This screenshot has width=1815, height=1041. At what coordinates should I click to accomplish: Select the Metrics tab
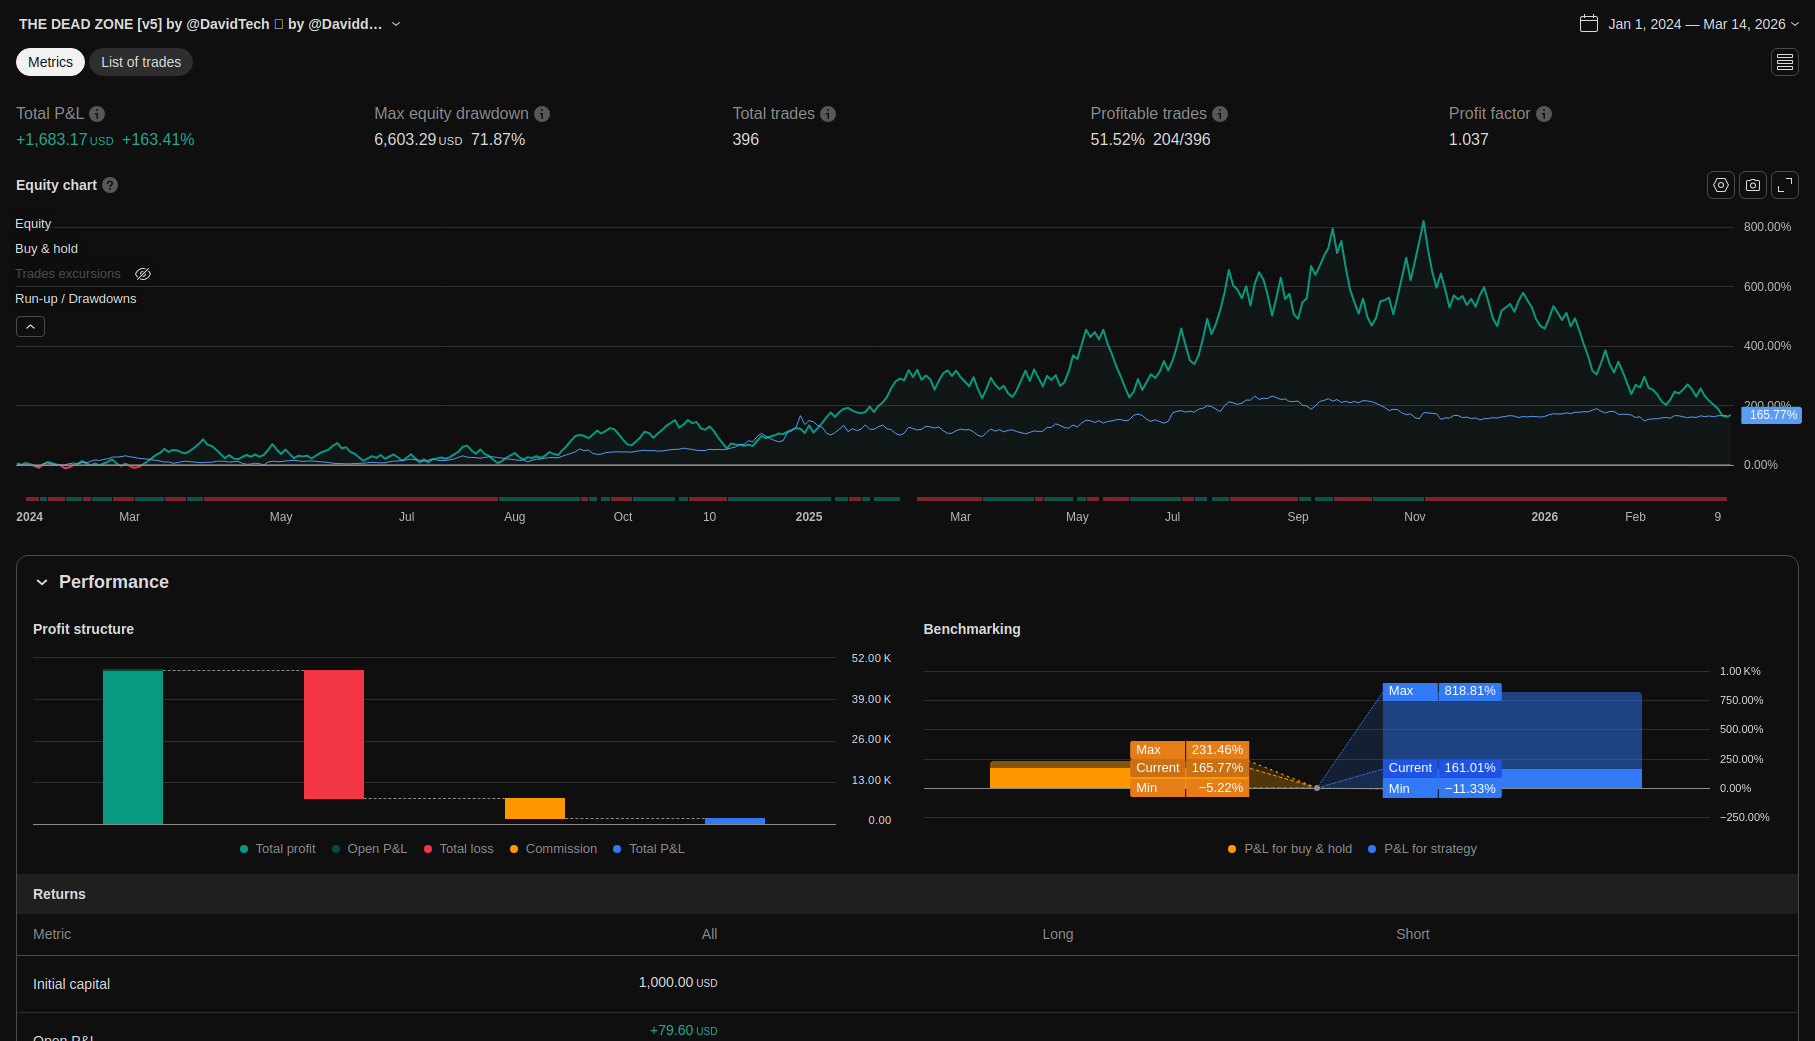[50, 62]
